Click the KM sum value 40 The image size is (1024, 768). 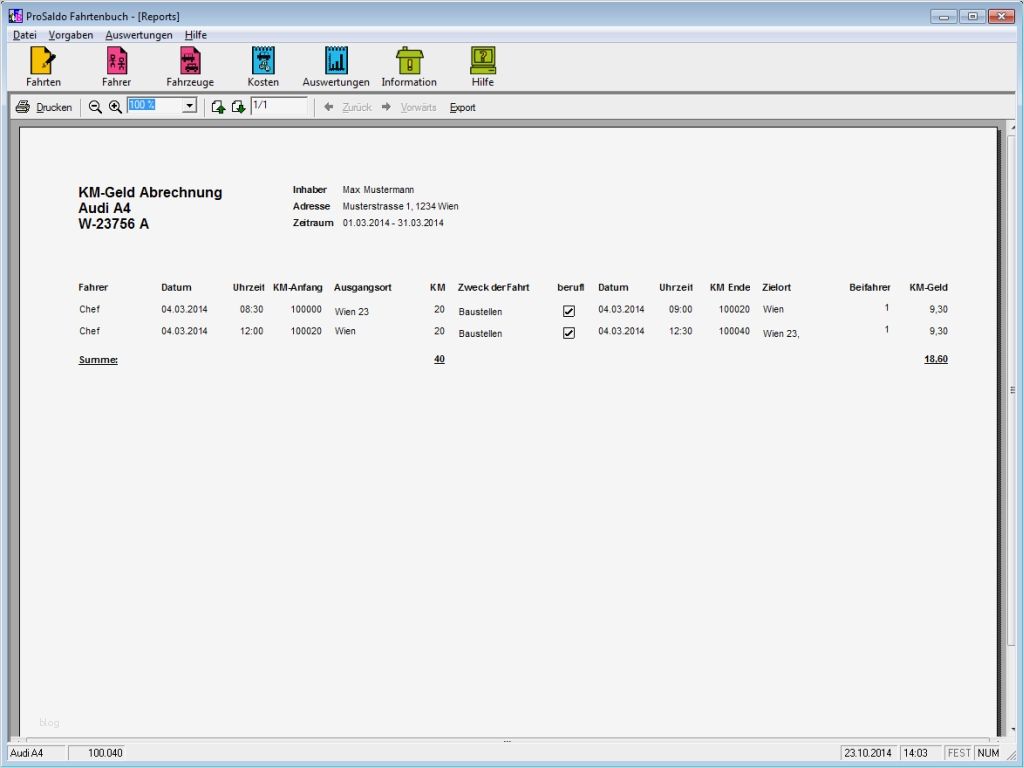pos(440,359)
